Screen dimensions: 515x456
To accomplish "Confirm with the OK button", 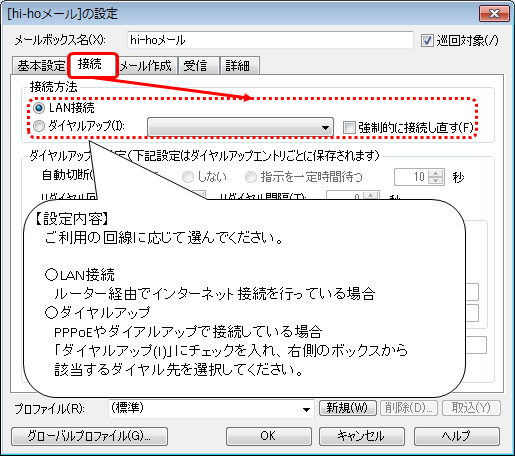I will (x=269, y=436).
